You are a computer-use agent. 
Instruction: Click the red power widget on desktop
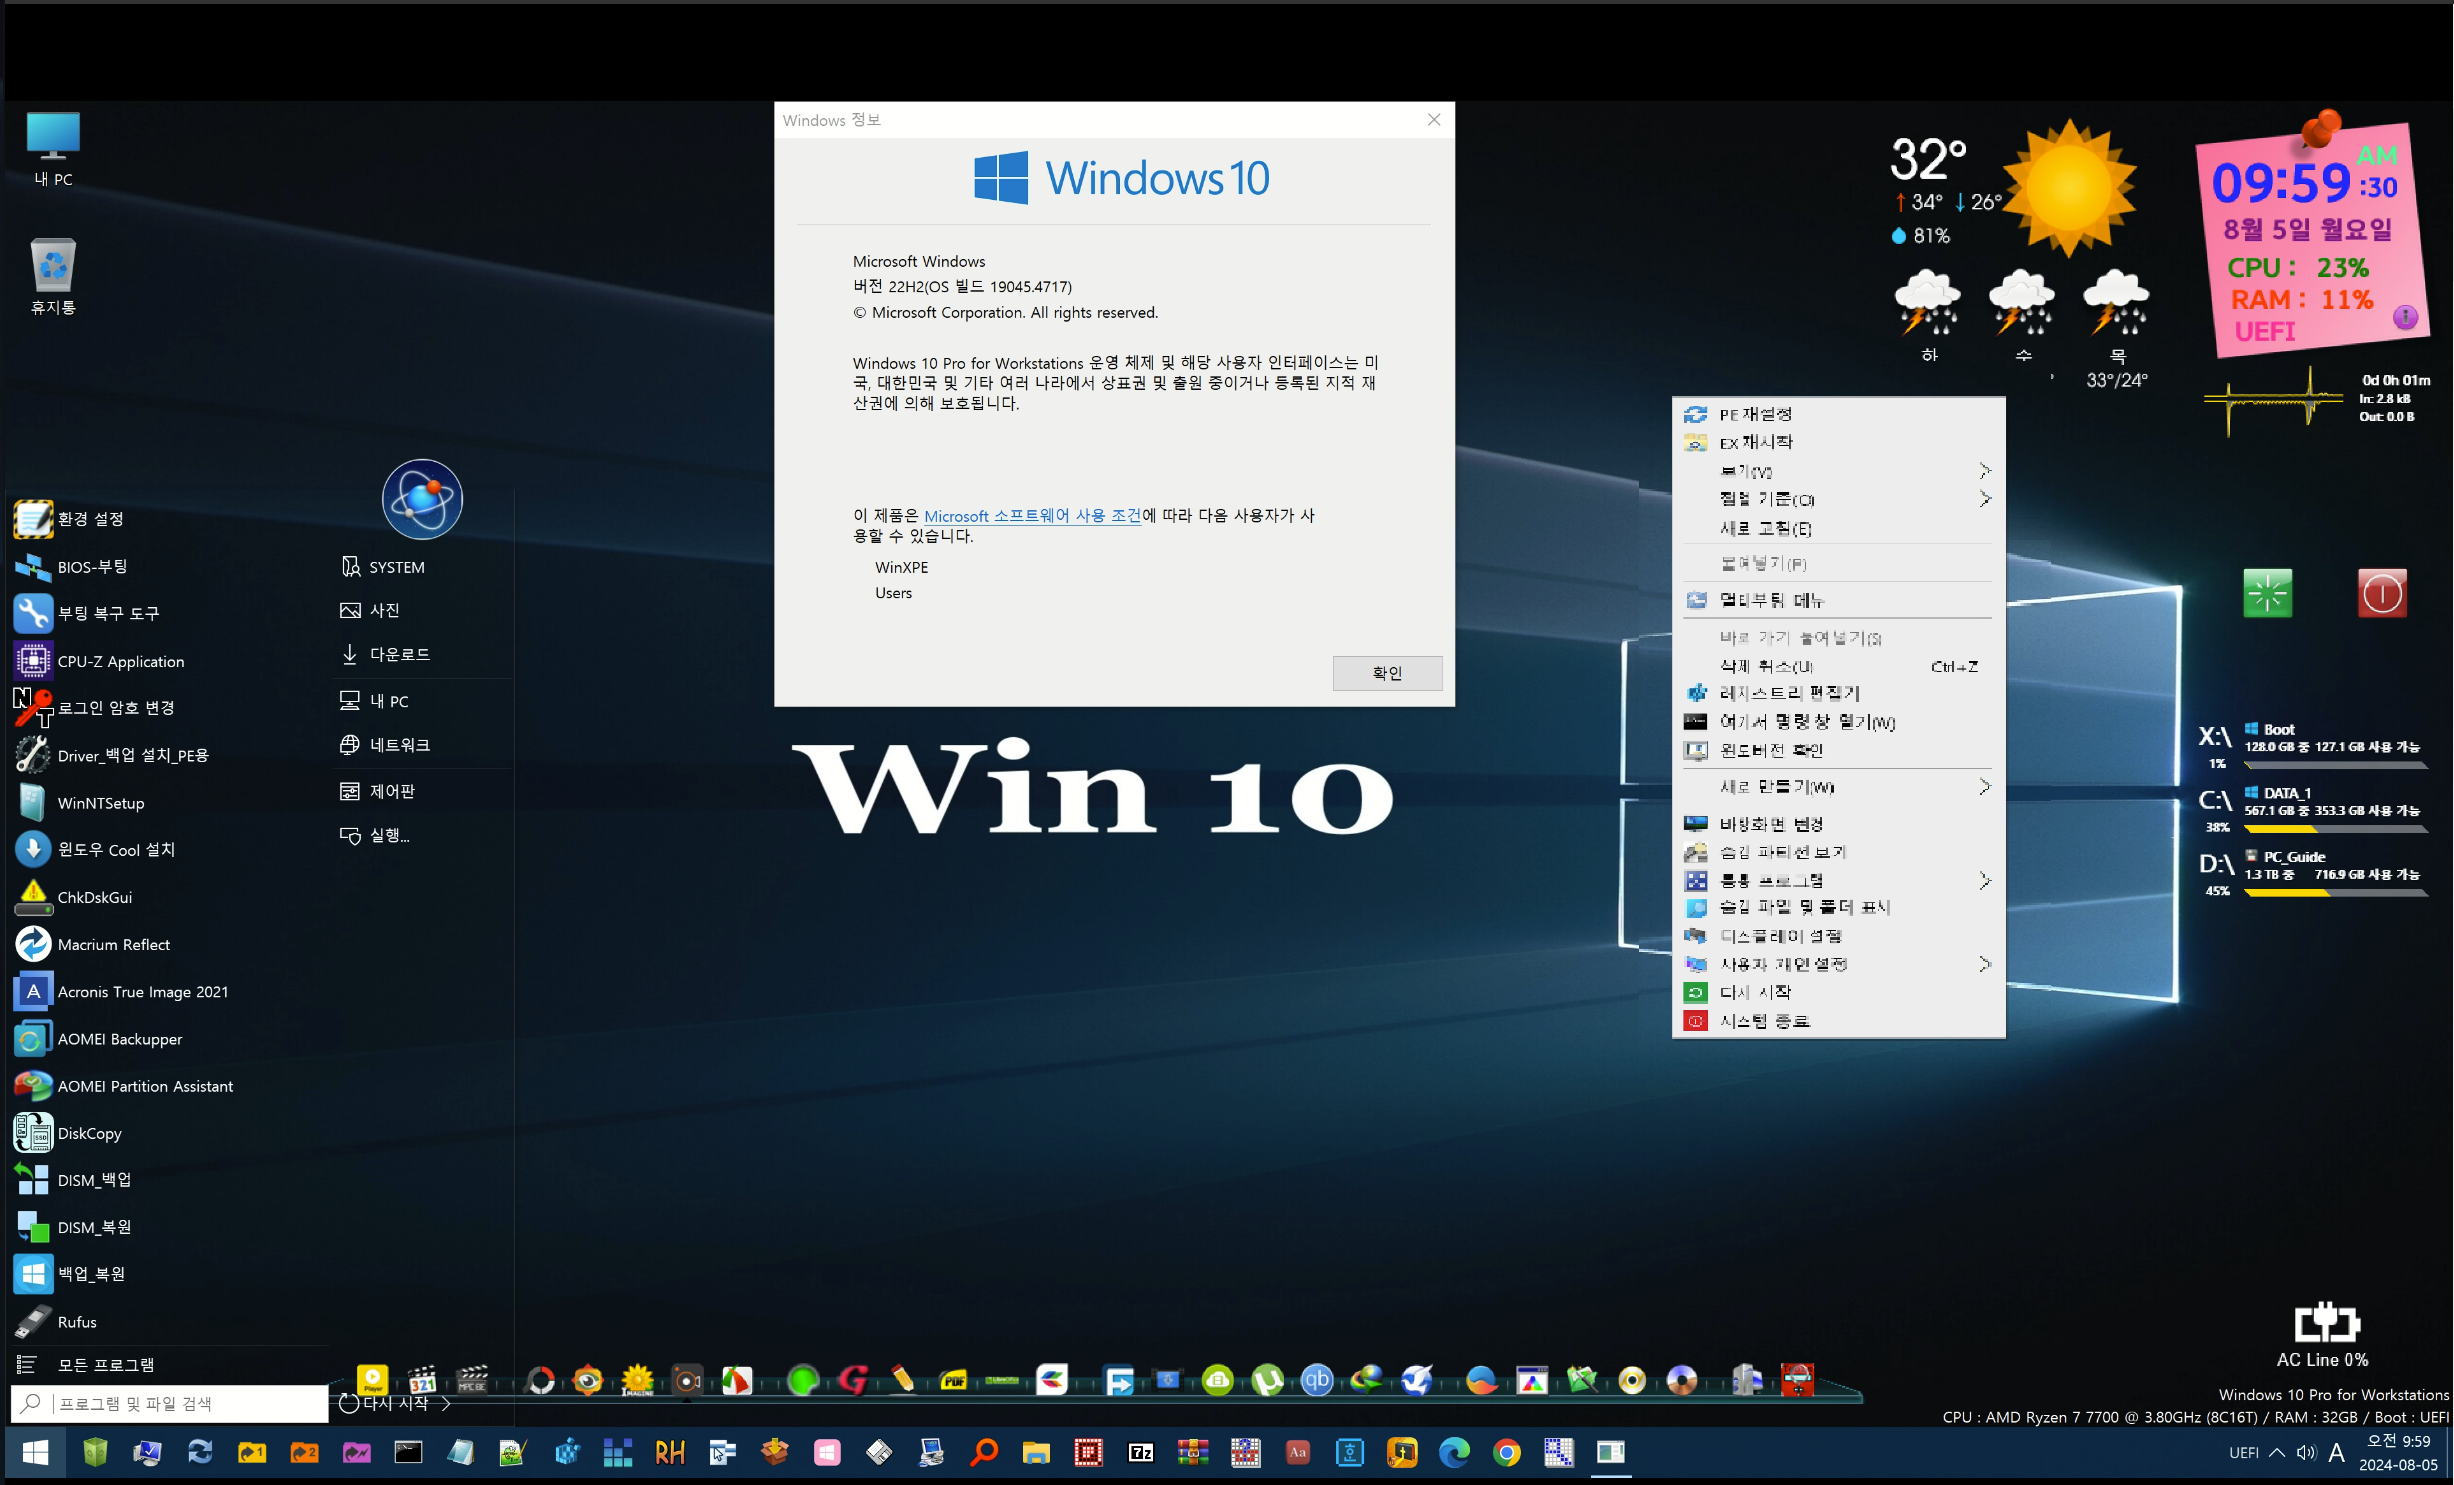click(2382, 594)
